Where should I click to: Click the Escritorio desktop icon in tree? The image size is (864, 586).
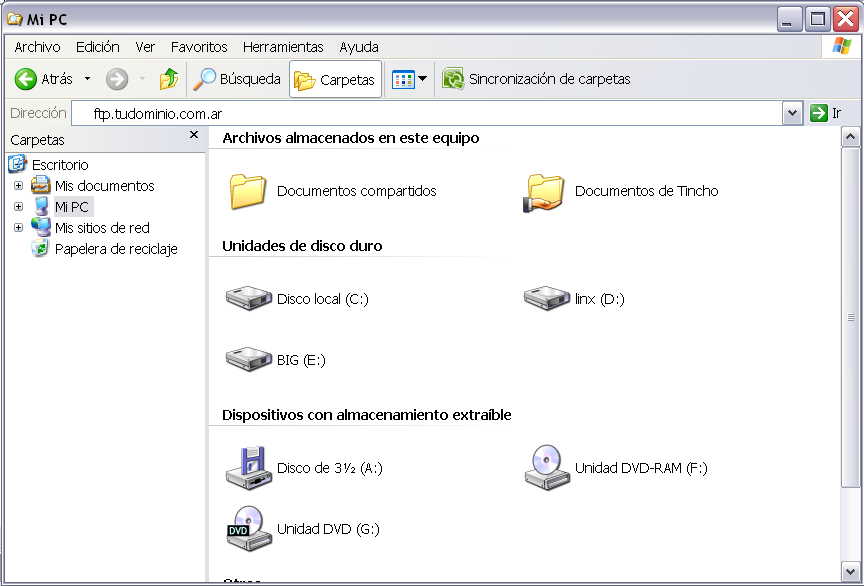tap(17, 164)
